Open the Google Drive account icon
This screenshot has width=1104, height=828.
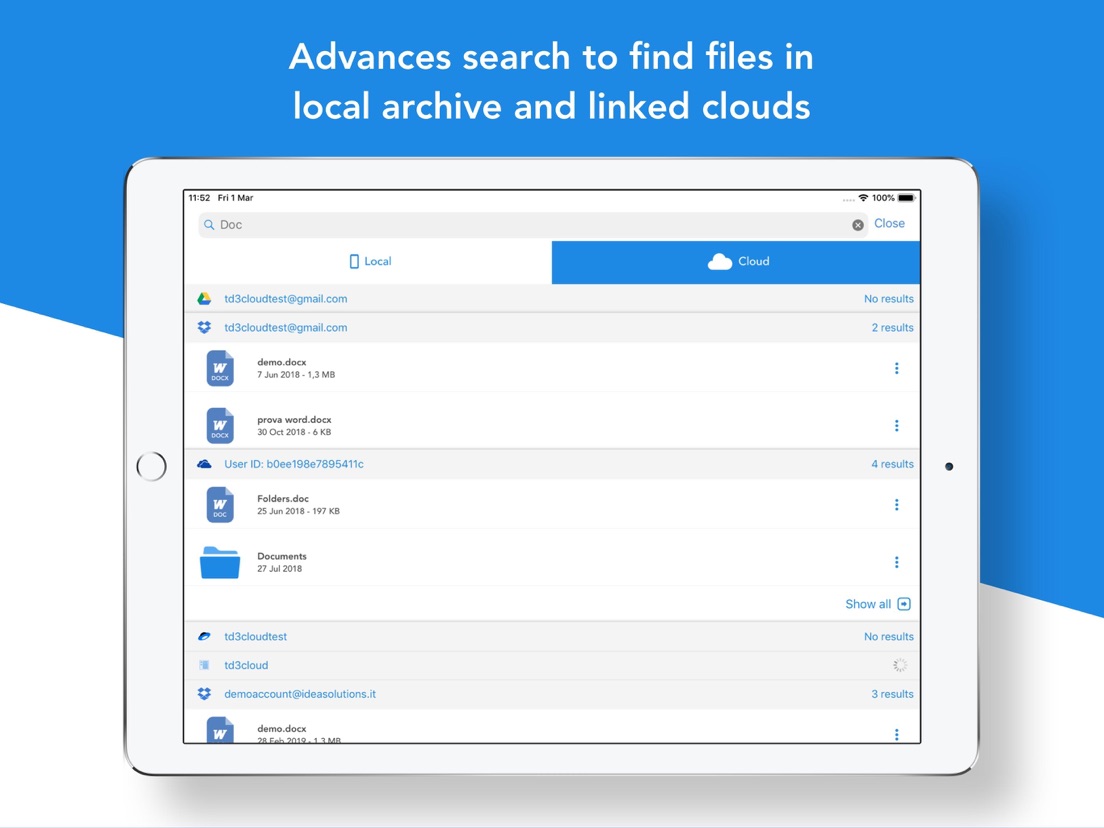point(204,299)
